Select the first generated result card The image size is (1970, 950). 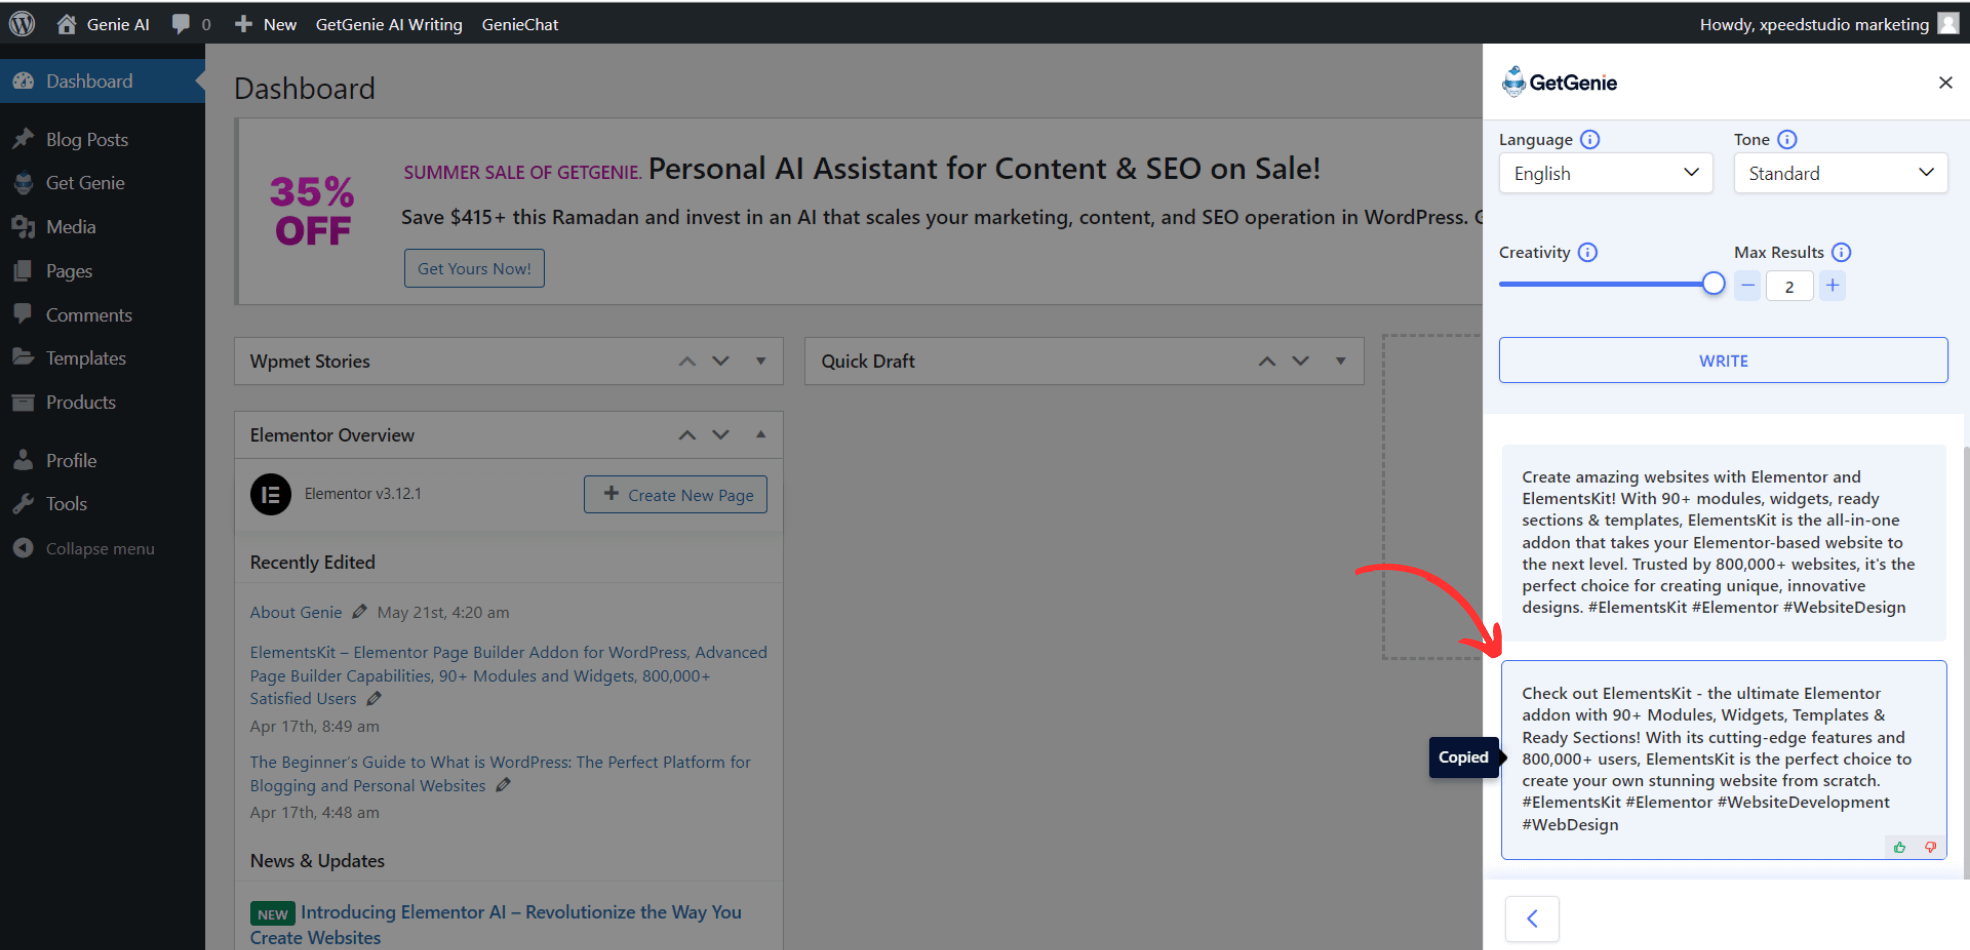(x=1723, y=542)
